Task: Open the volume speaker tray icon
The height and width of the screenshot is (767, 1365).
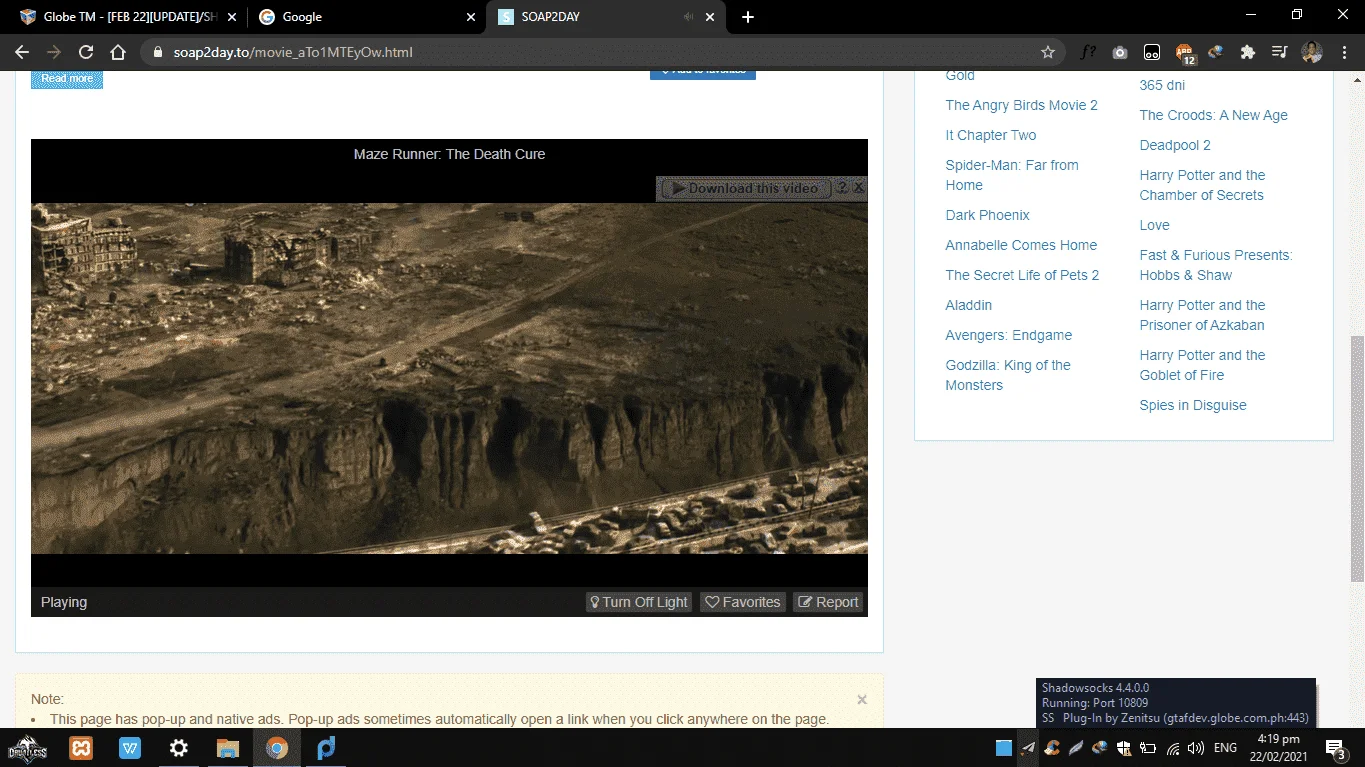Action: 1196,748
